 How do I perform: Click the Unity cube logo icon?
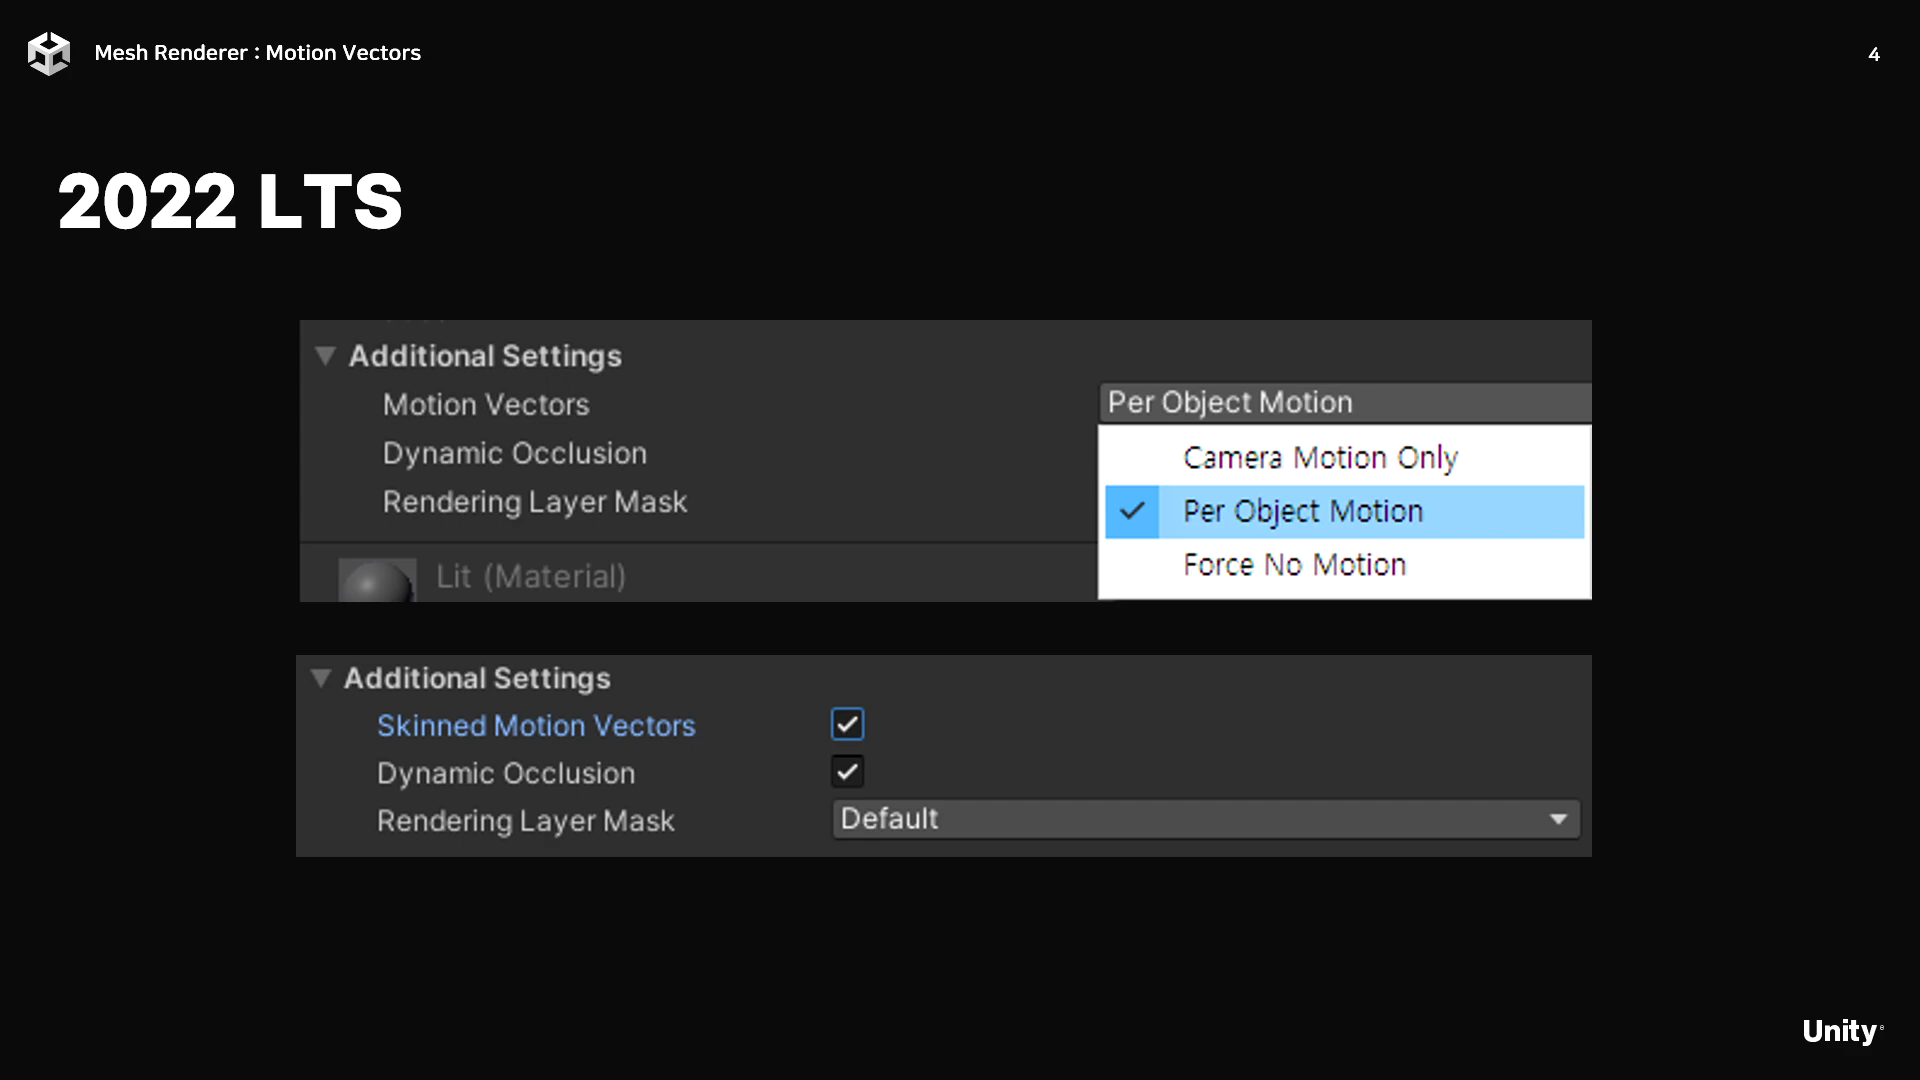click(48, 53)
